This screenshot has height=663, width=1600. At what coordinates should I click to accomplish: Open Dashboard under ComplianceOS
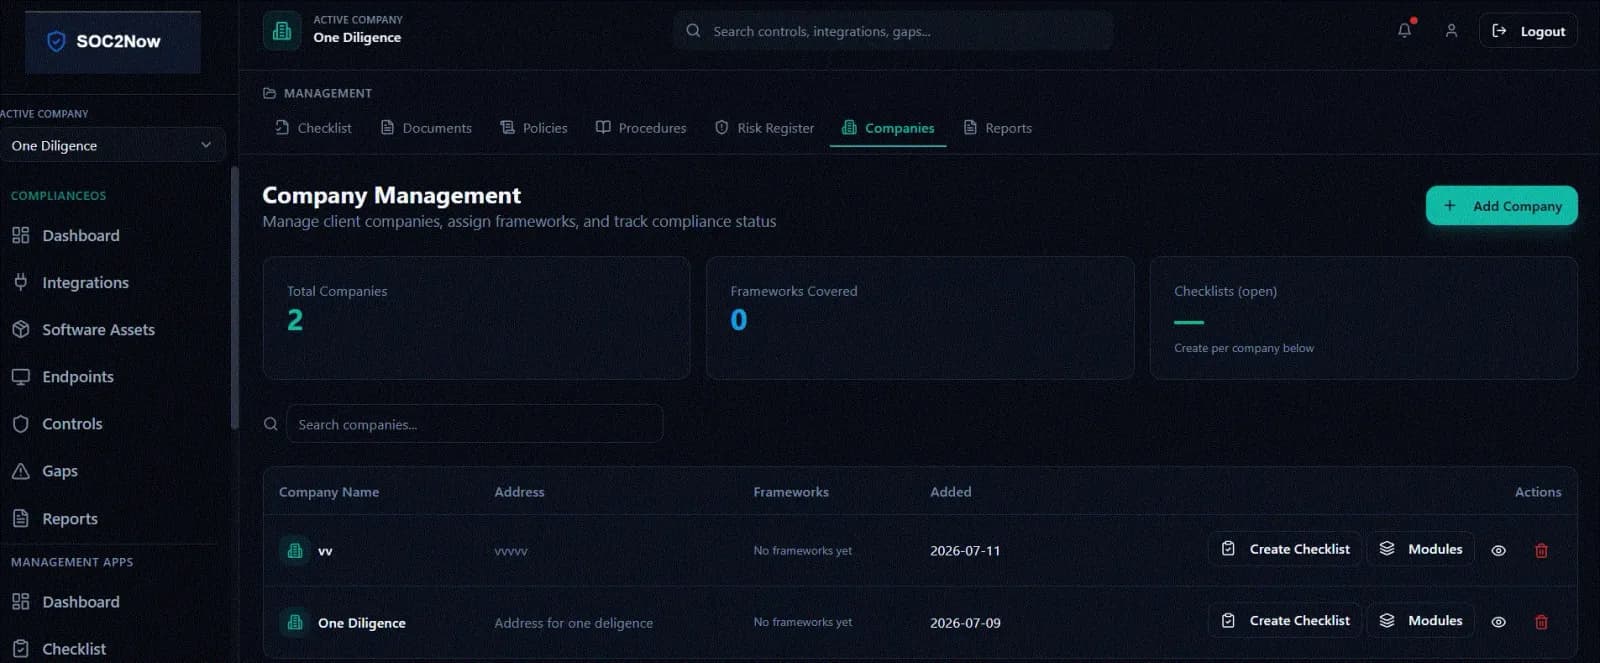[80, 235]
